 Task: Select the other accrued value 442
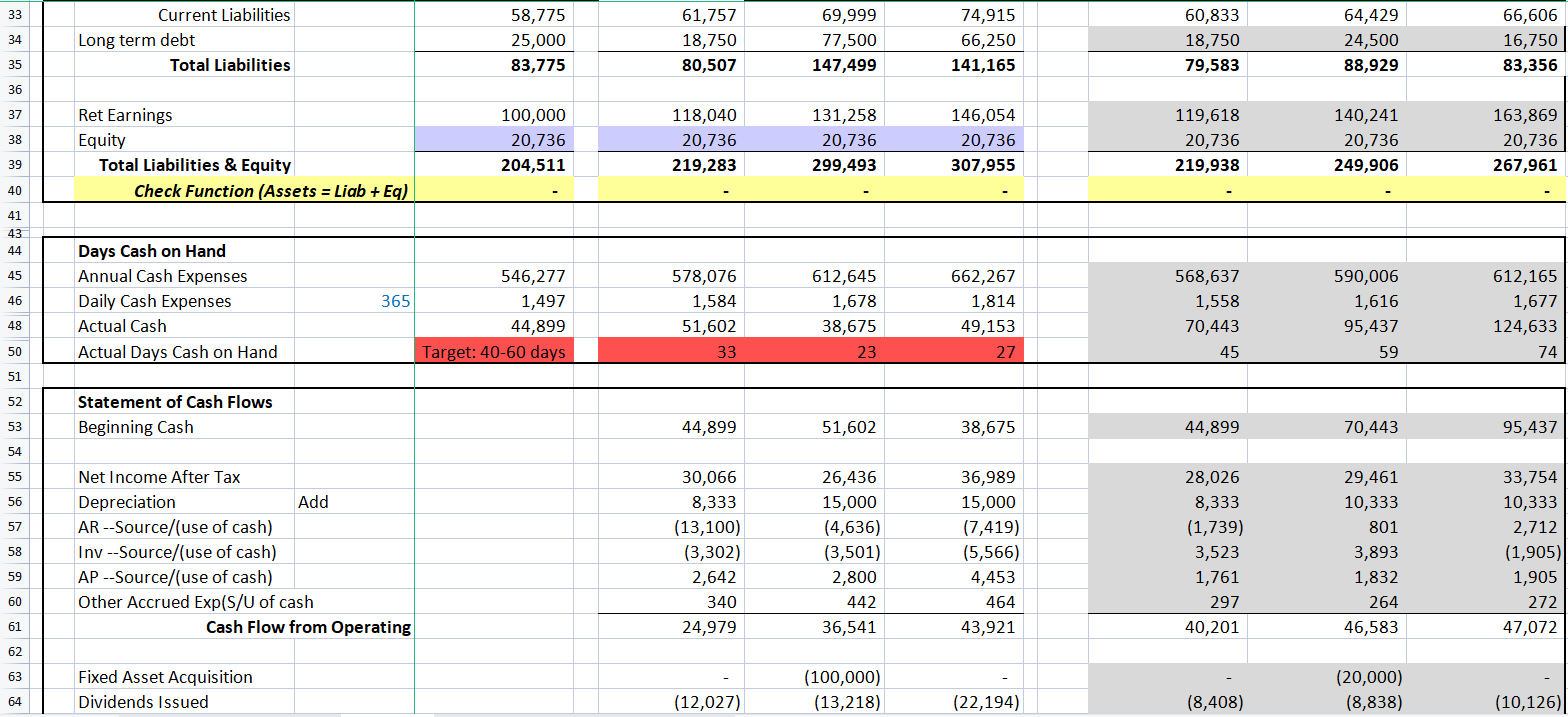[861, 602]
